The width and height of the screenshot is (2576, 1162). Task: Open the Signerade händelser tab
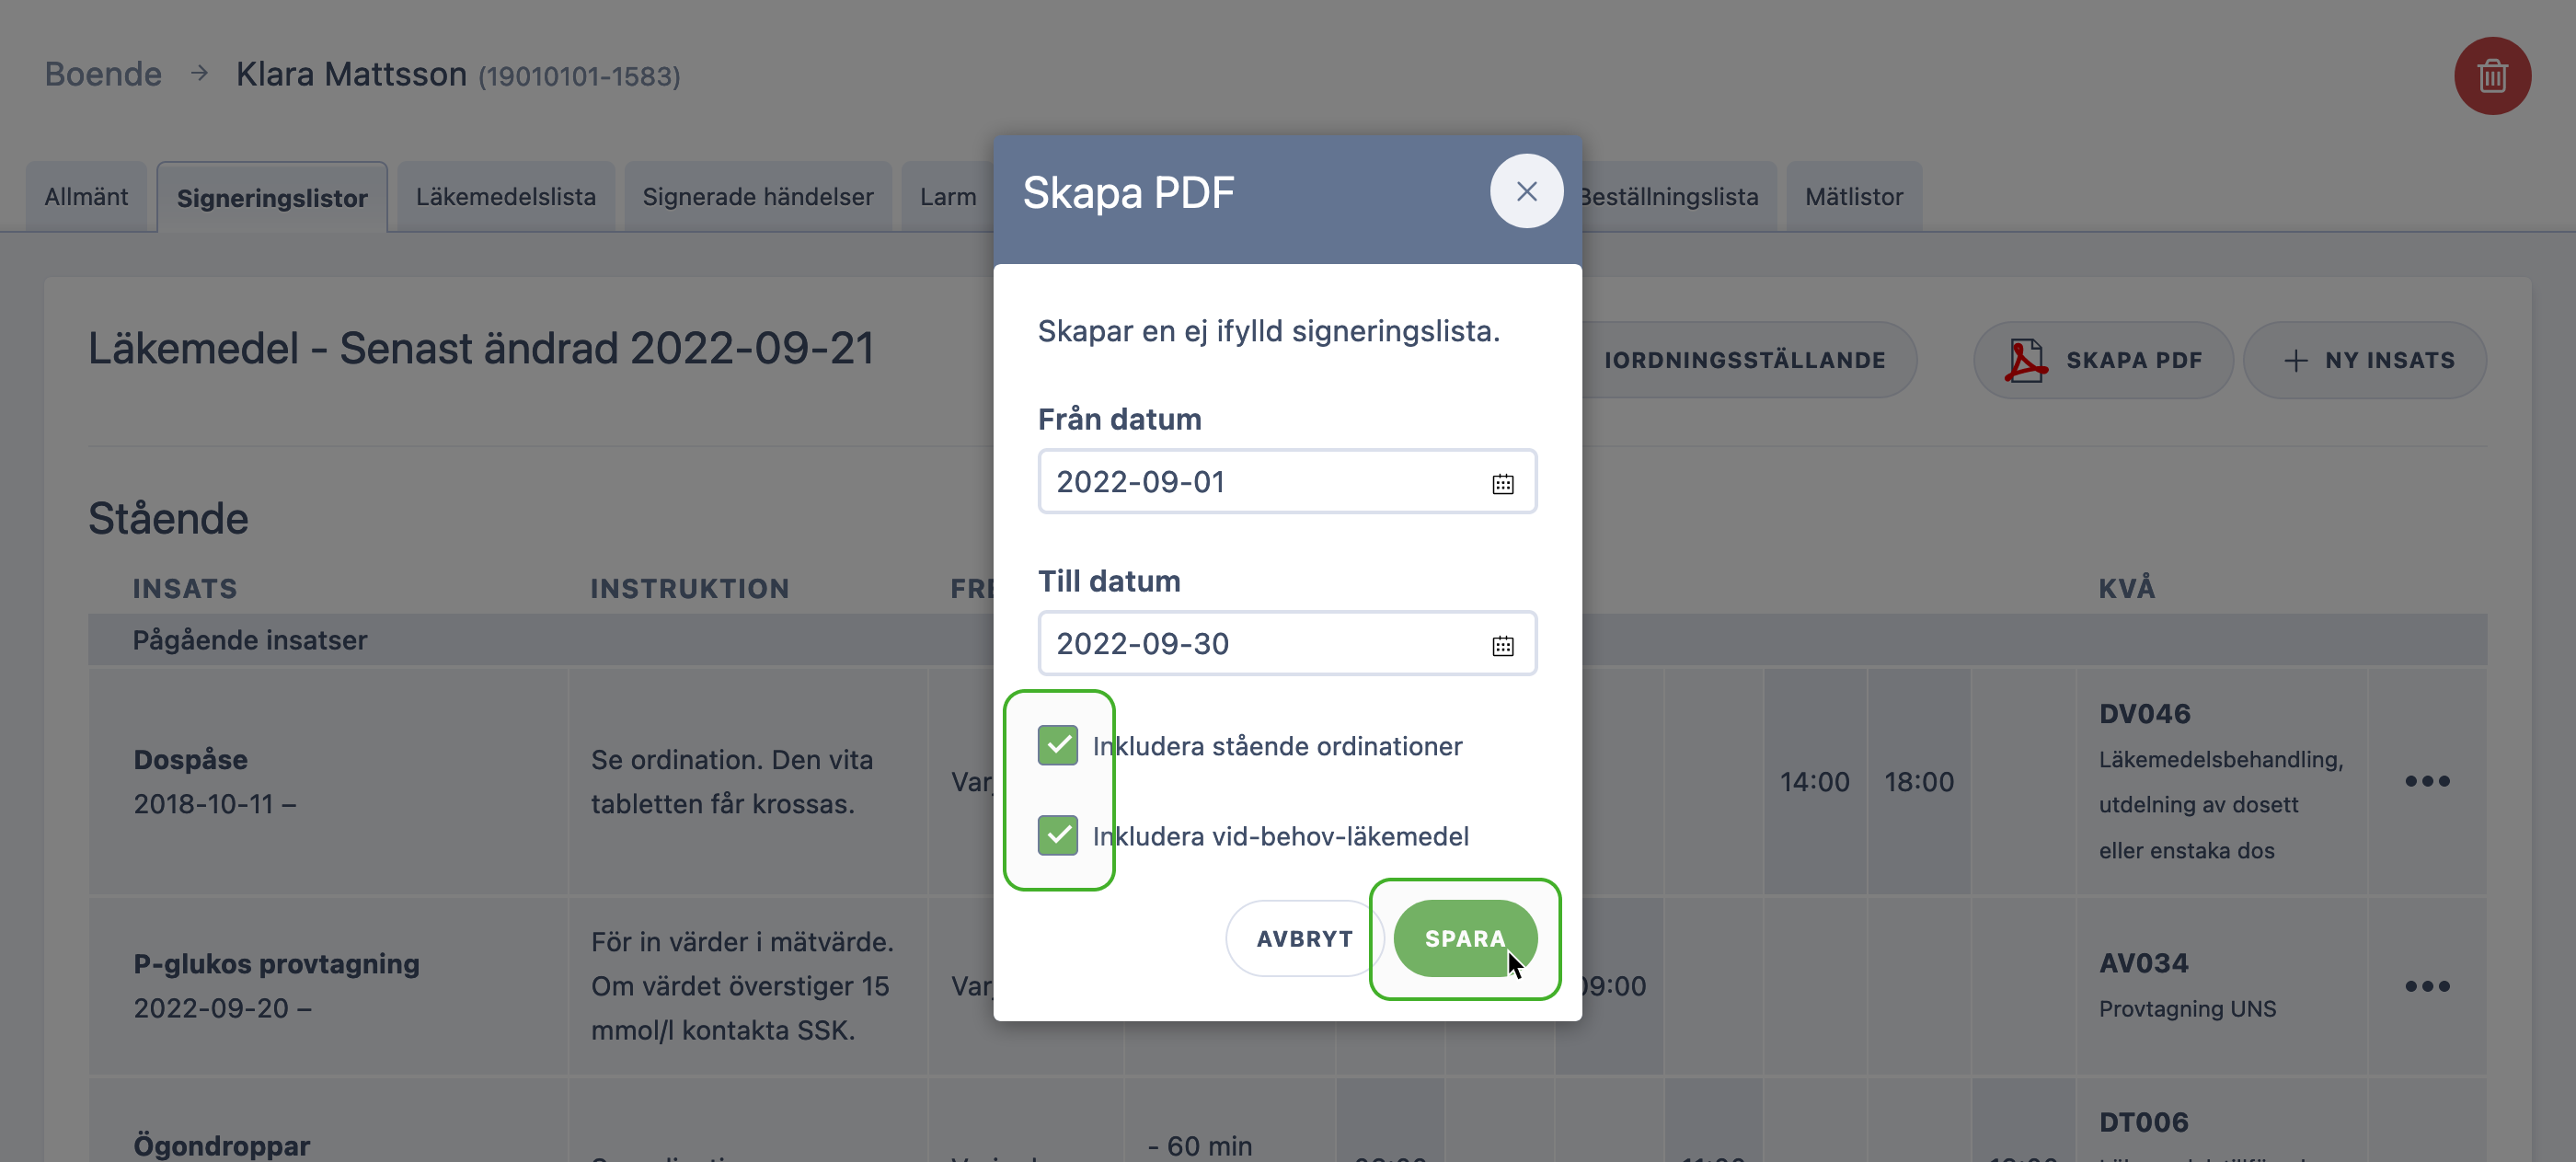758,197
